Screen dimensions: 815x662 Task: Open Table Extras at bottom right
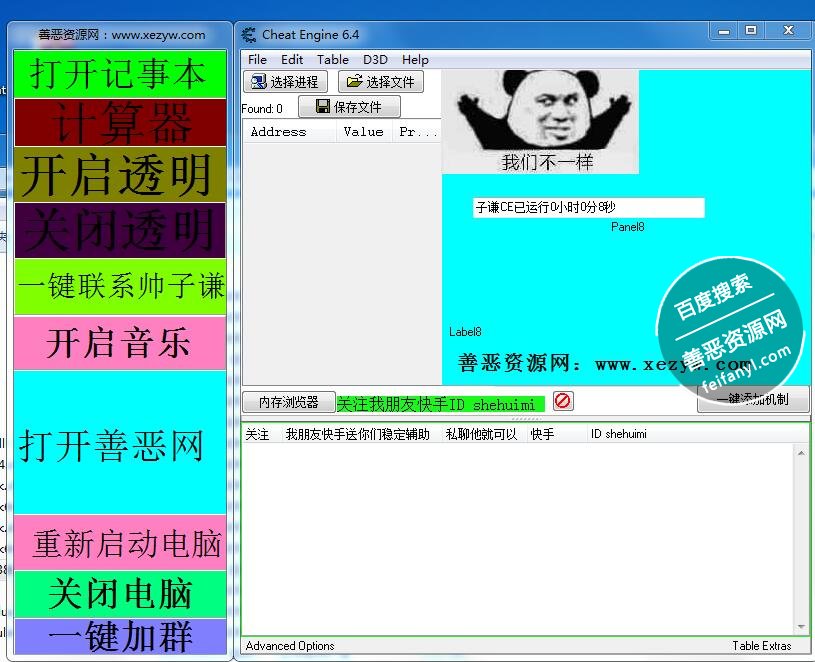pyautogui.click(x=761, y=646)
